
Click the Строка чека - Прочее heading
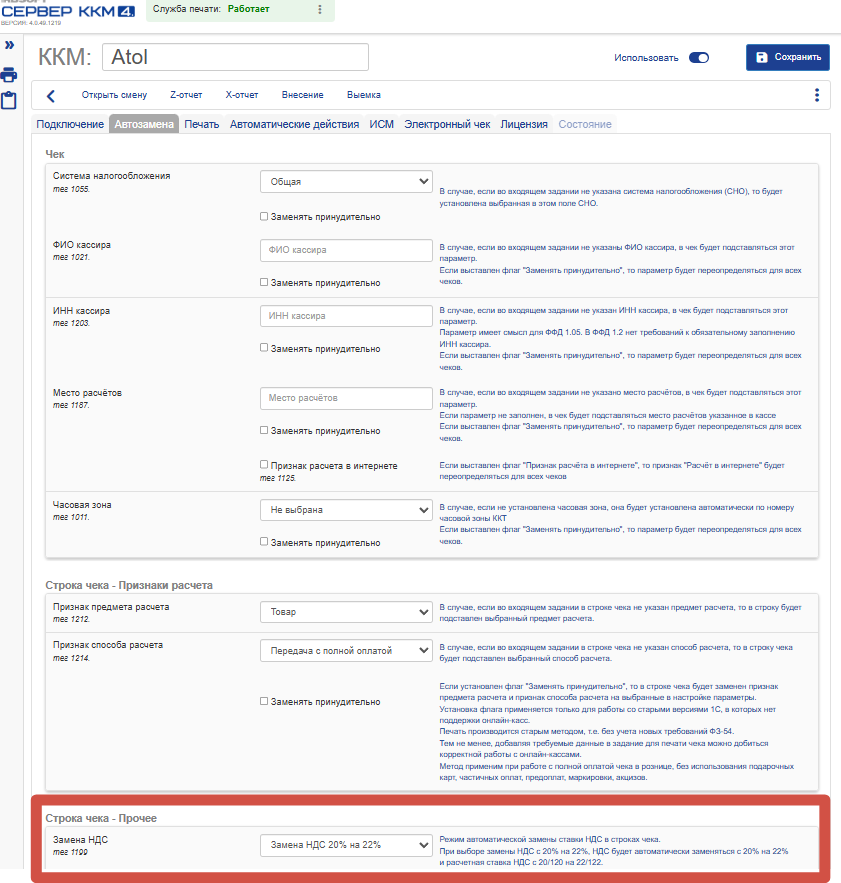pyautogui.click(x=101, y=818)
